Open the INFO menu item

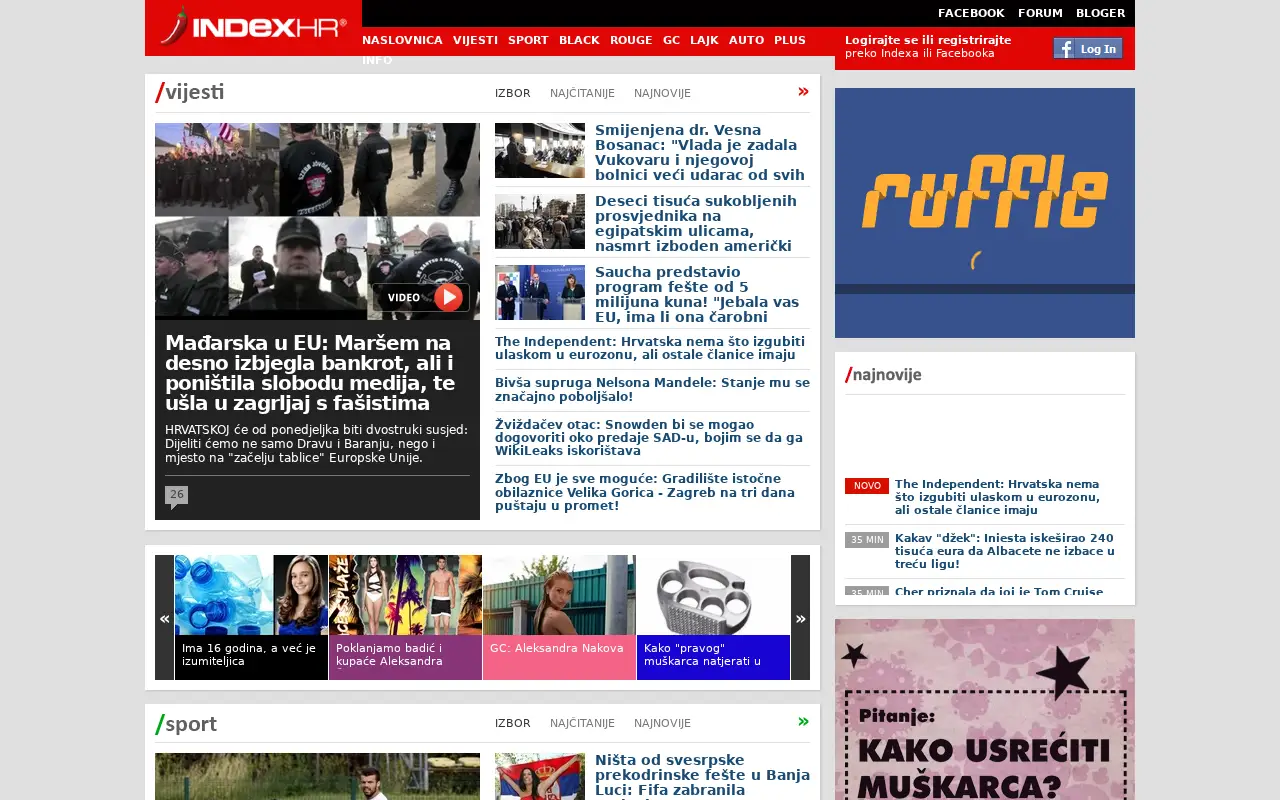[x=377, y=60]
